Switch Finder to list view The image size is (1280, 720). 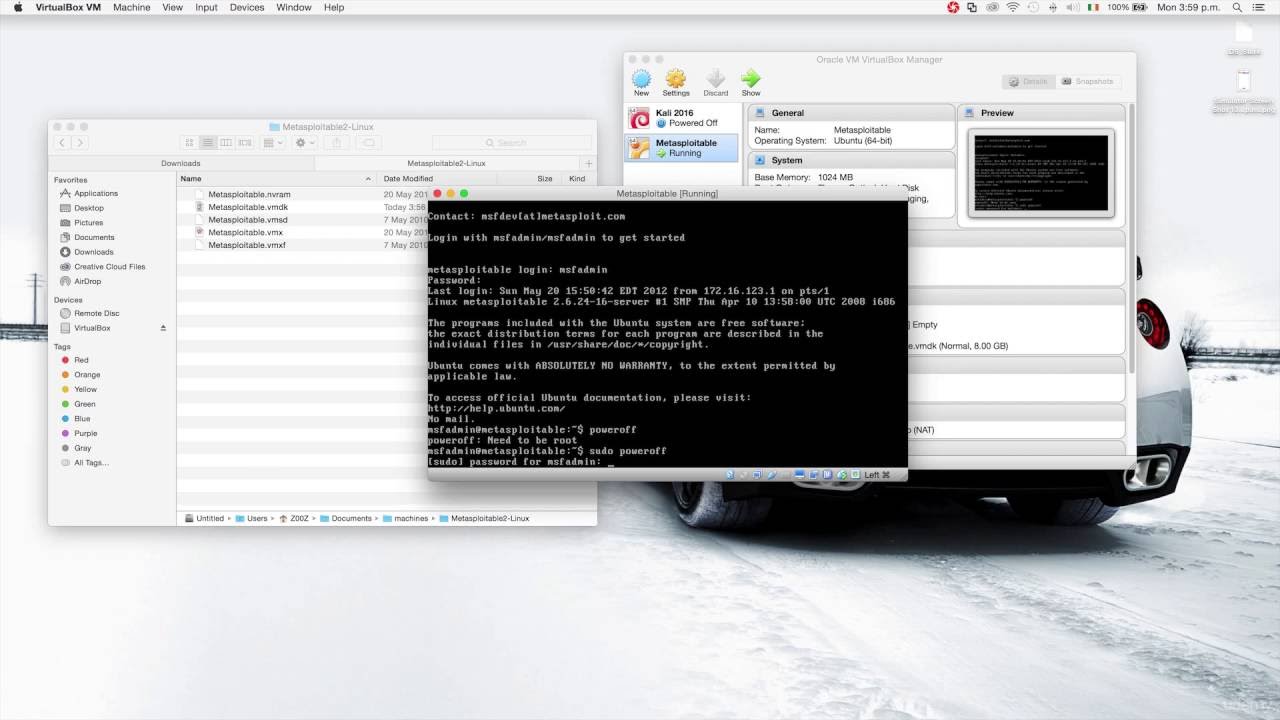pos(208,143)
